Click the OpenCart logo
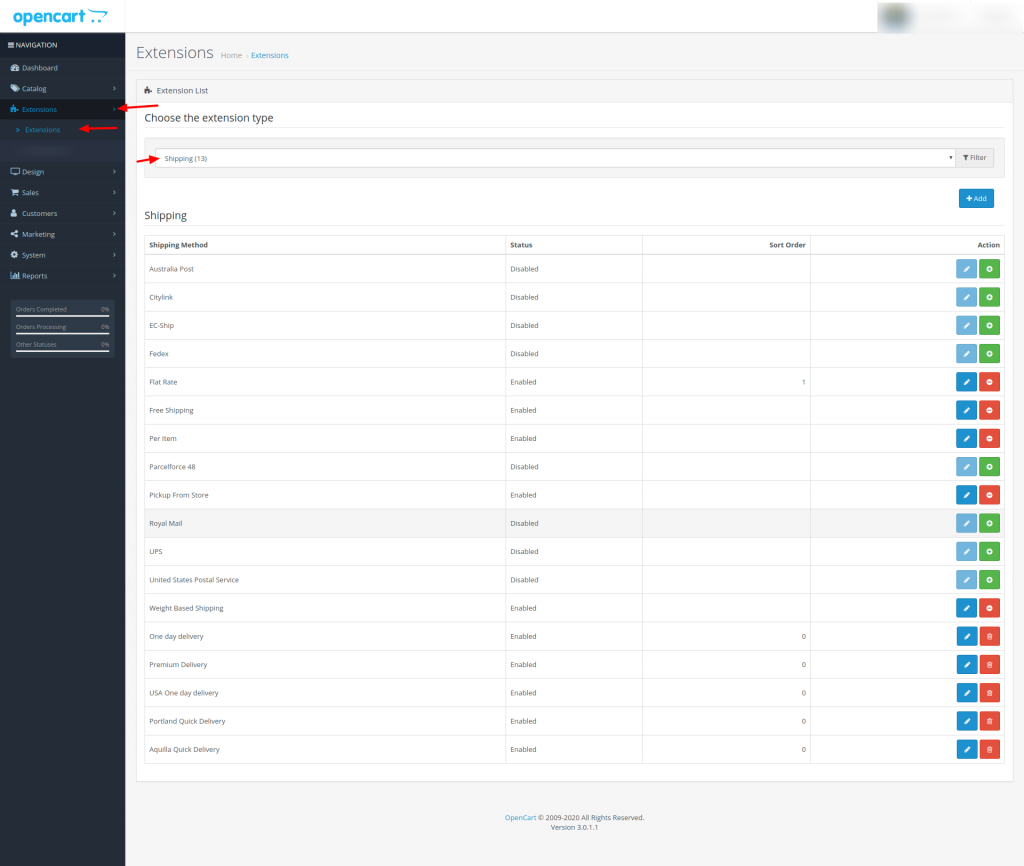Screen dimensions: 1024x866 (60, 16)
